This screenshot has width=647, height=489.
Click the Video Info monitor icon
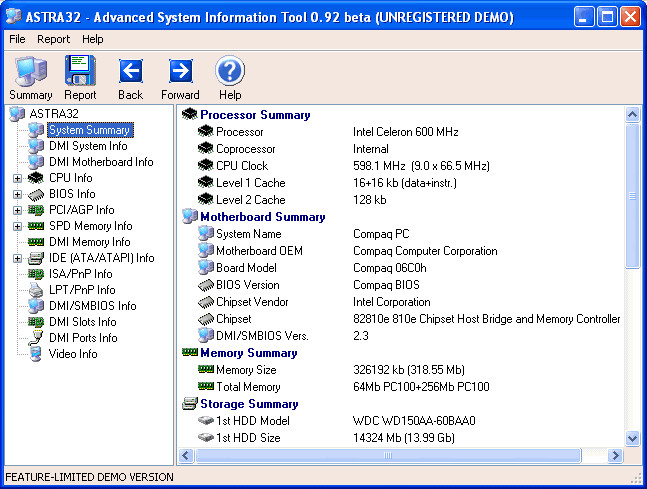[36, 354]
